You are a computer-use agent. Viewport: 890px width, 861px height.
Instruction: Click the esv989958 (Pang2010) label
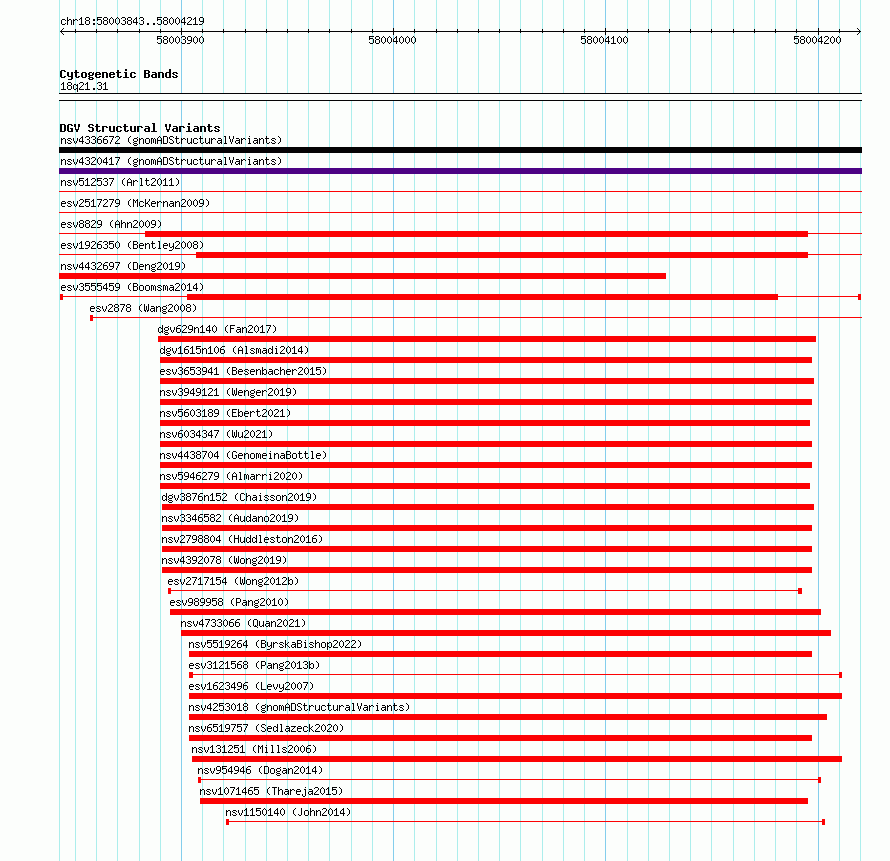pos(229,602)
